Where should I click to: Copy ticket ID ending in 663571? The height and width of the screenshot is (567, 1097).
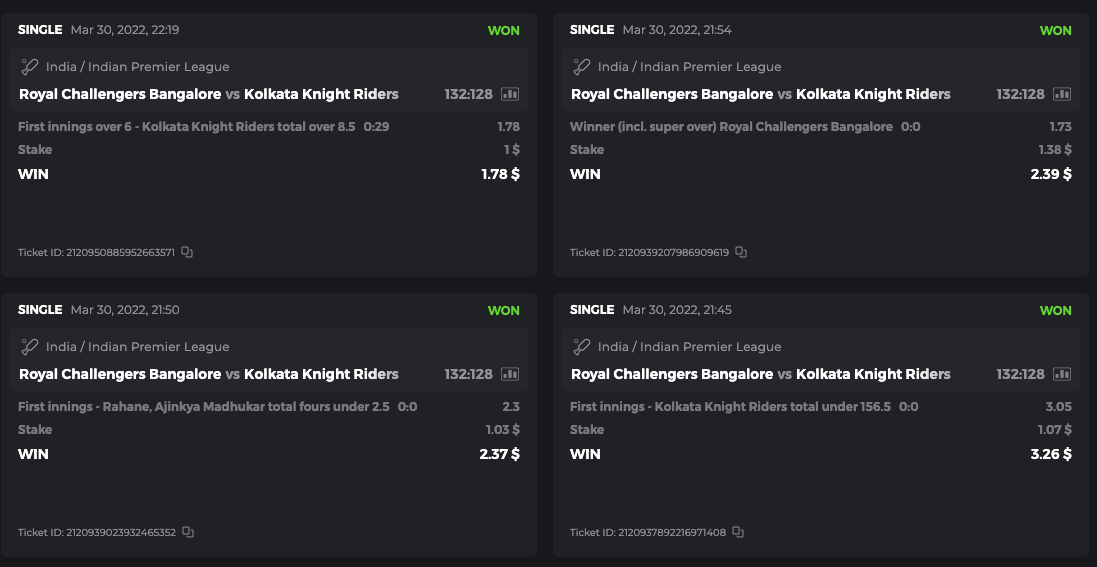[x=187, y=252]
